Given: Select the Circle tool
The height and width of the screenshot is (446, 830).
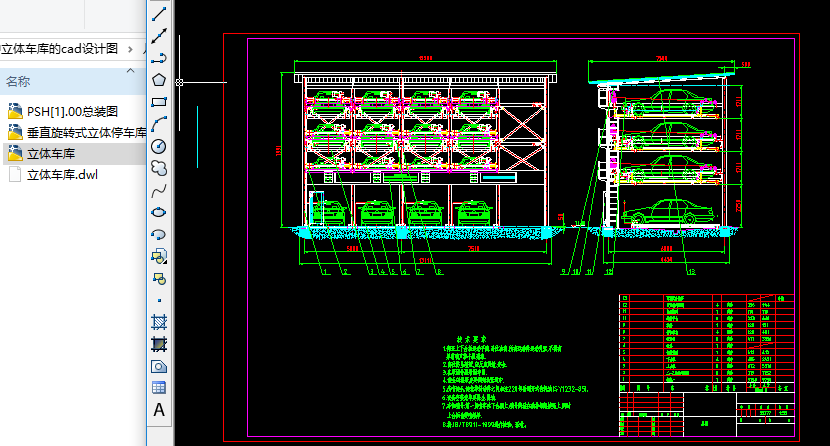Looking at the screenshot, I should click(159, 147).
